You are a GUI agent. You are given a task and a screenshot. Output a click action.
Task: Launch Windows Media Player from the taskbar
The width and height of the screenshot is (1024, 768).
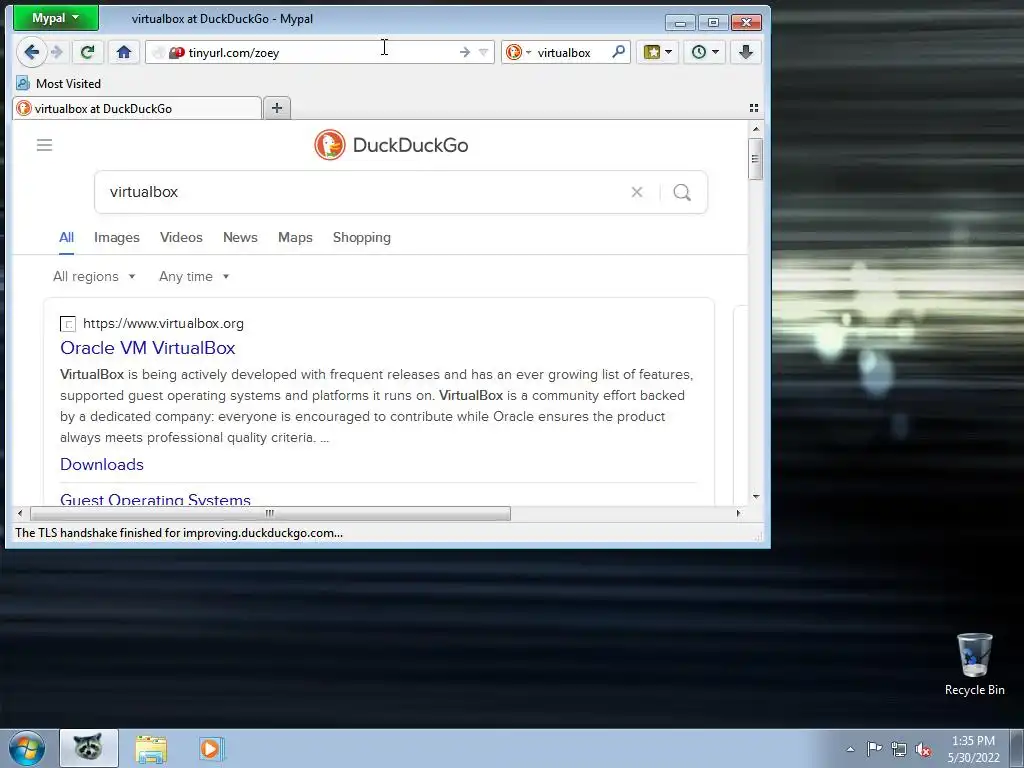210,748
